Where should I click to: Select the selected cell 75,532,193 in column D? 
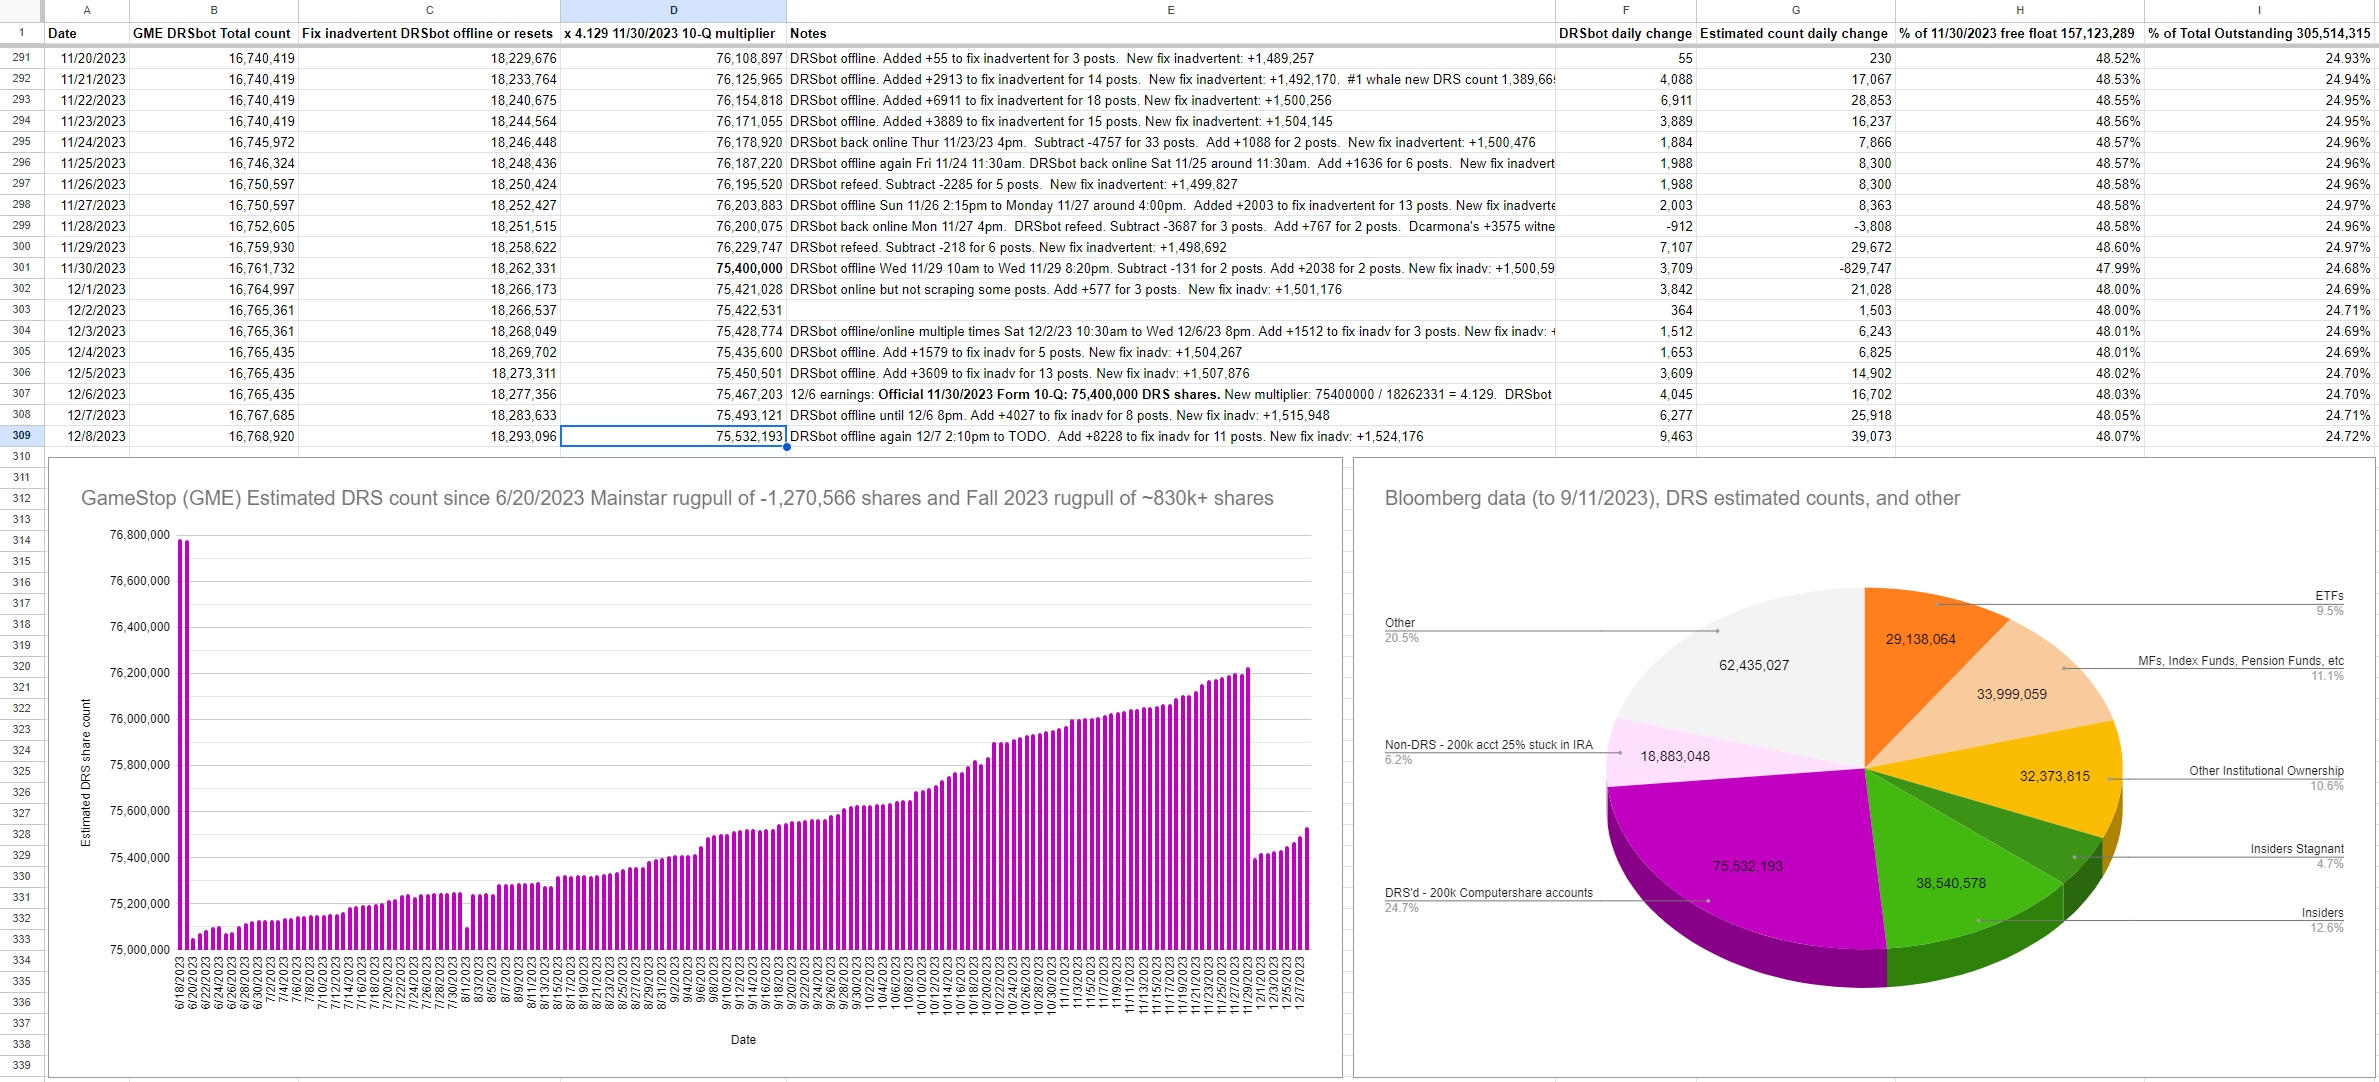tap(673, 436)
